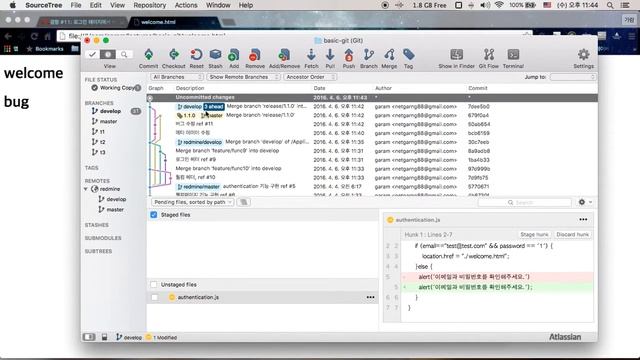Viewport: 640px width, 360px height.
Task: Open the Repository menu
Action: 150,5
